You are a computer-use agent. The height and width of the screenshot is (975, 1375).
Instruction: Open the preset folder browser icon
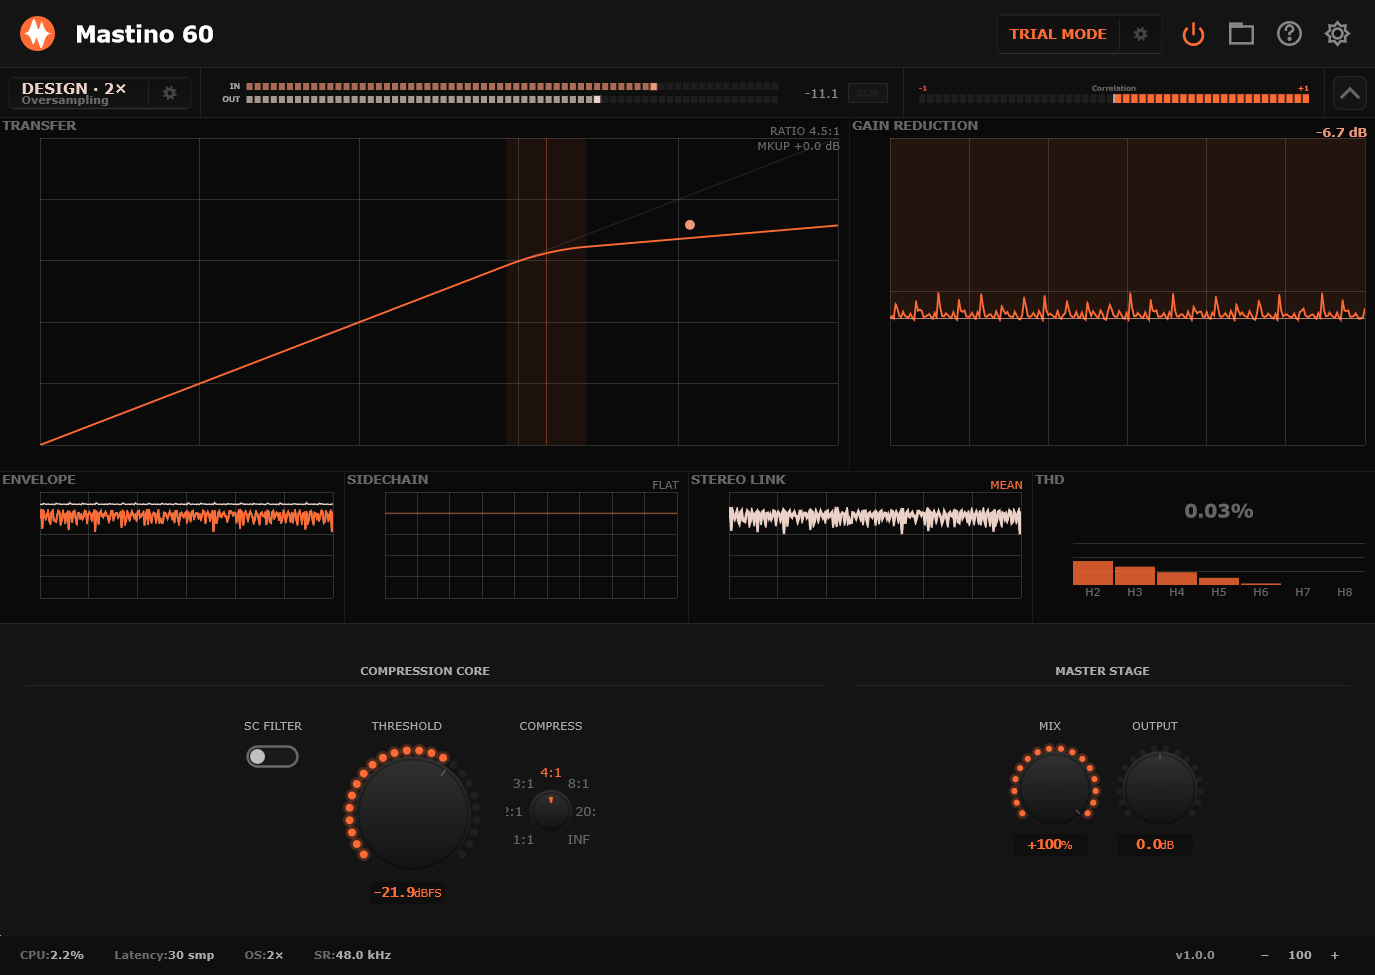(x=1241, y=34)
